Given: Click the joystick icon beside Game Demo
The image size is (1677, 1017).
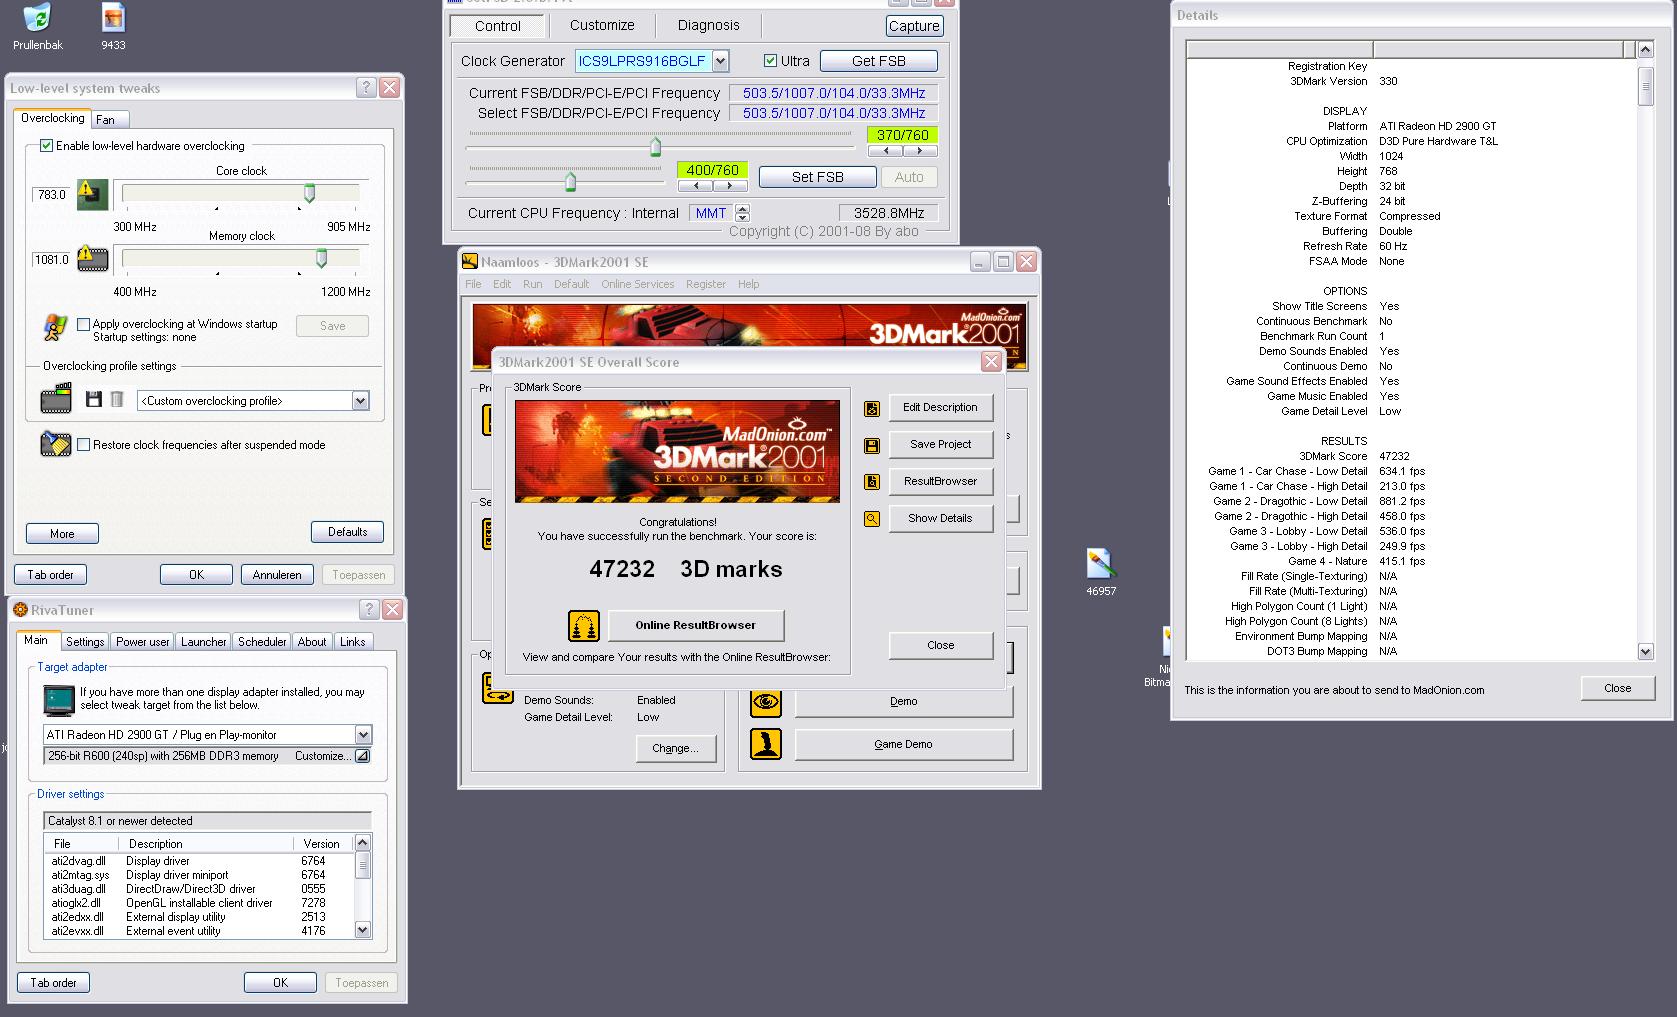Looking at the screenshot, I should (766, 745).
